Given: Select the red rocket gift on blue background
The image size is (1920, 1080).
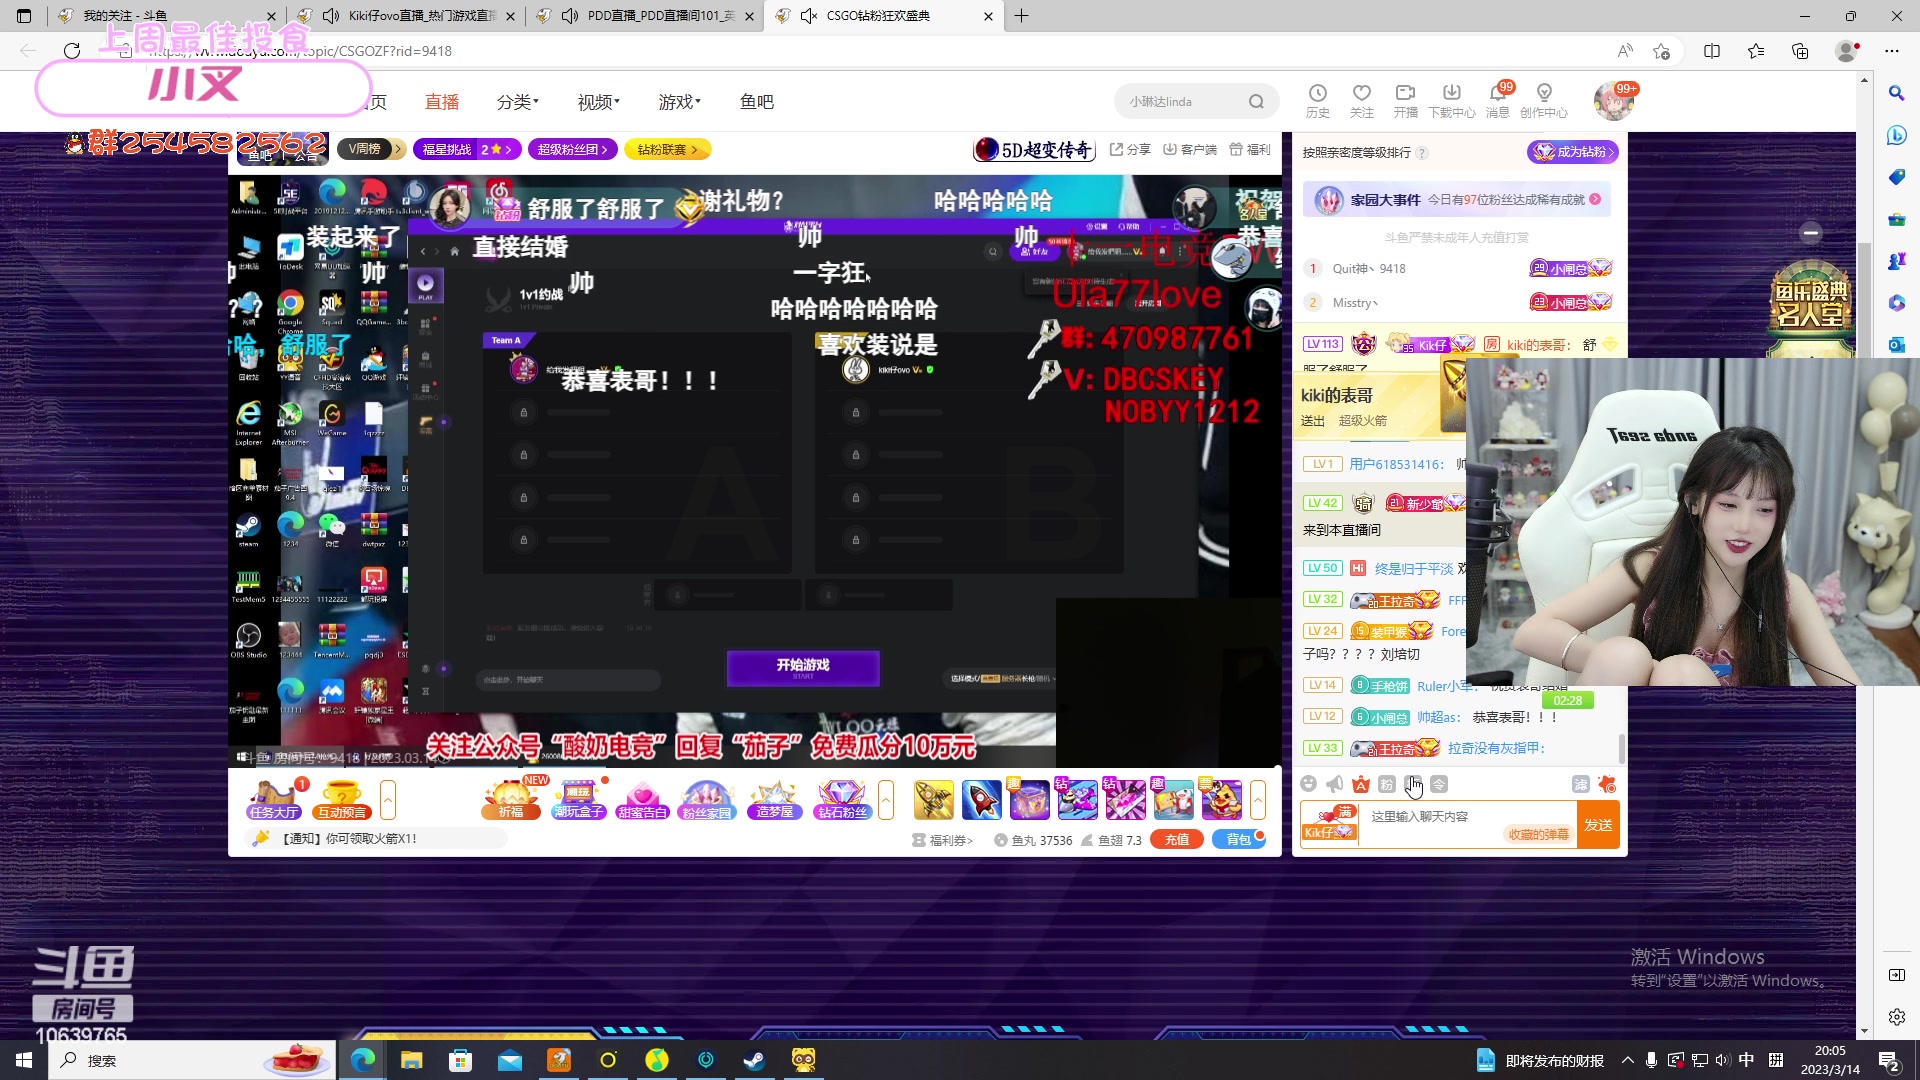Looking at the screenshot, I should 981,800.
